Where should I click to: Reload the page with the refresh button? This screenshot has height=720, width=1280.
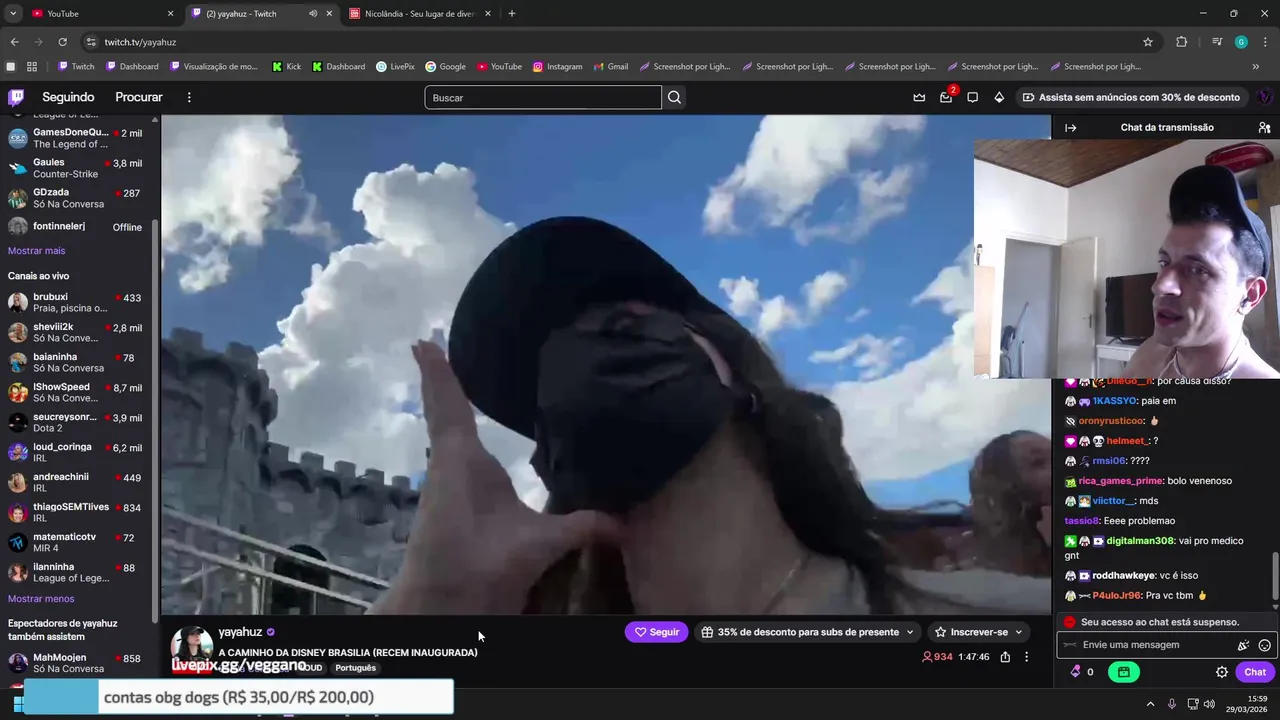click(x=62, y=42)
